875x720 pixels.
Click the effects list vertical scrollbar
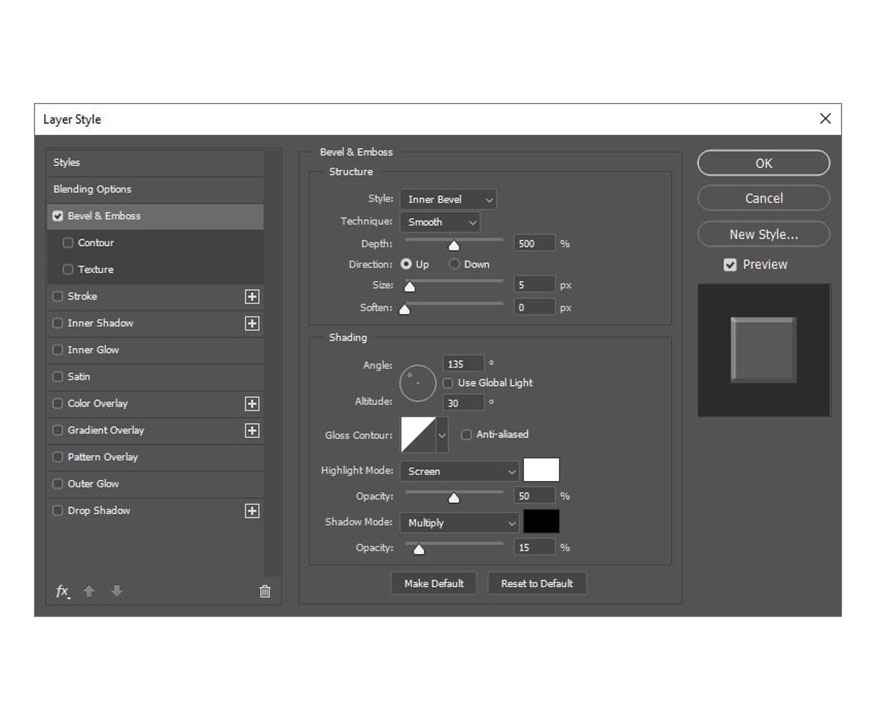[272, 363]
